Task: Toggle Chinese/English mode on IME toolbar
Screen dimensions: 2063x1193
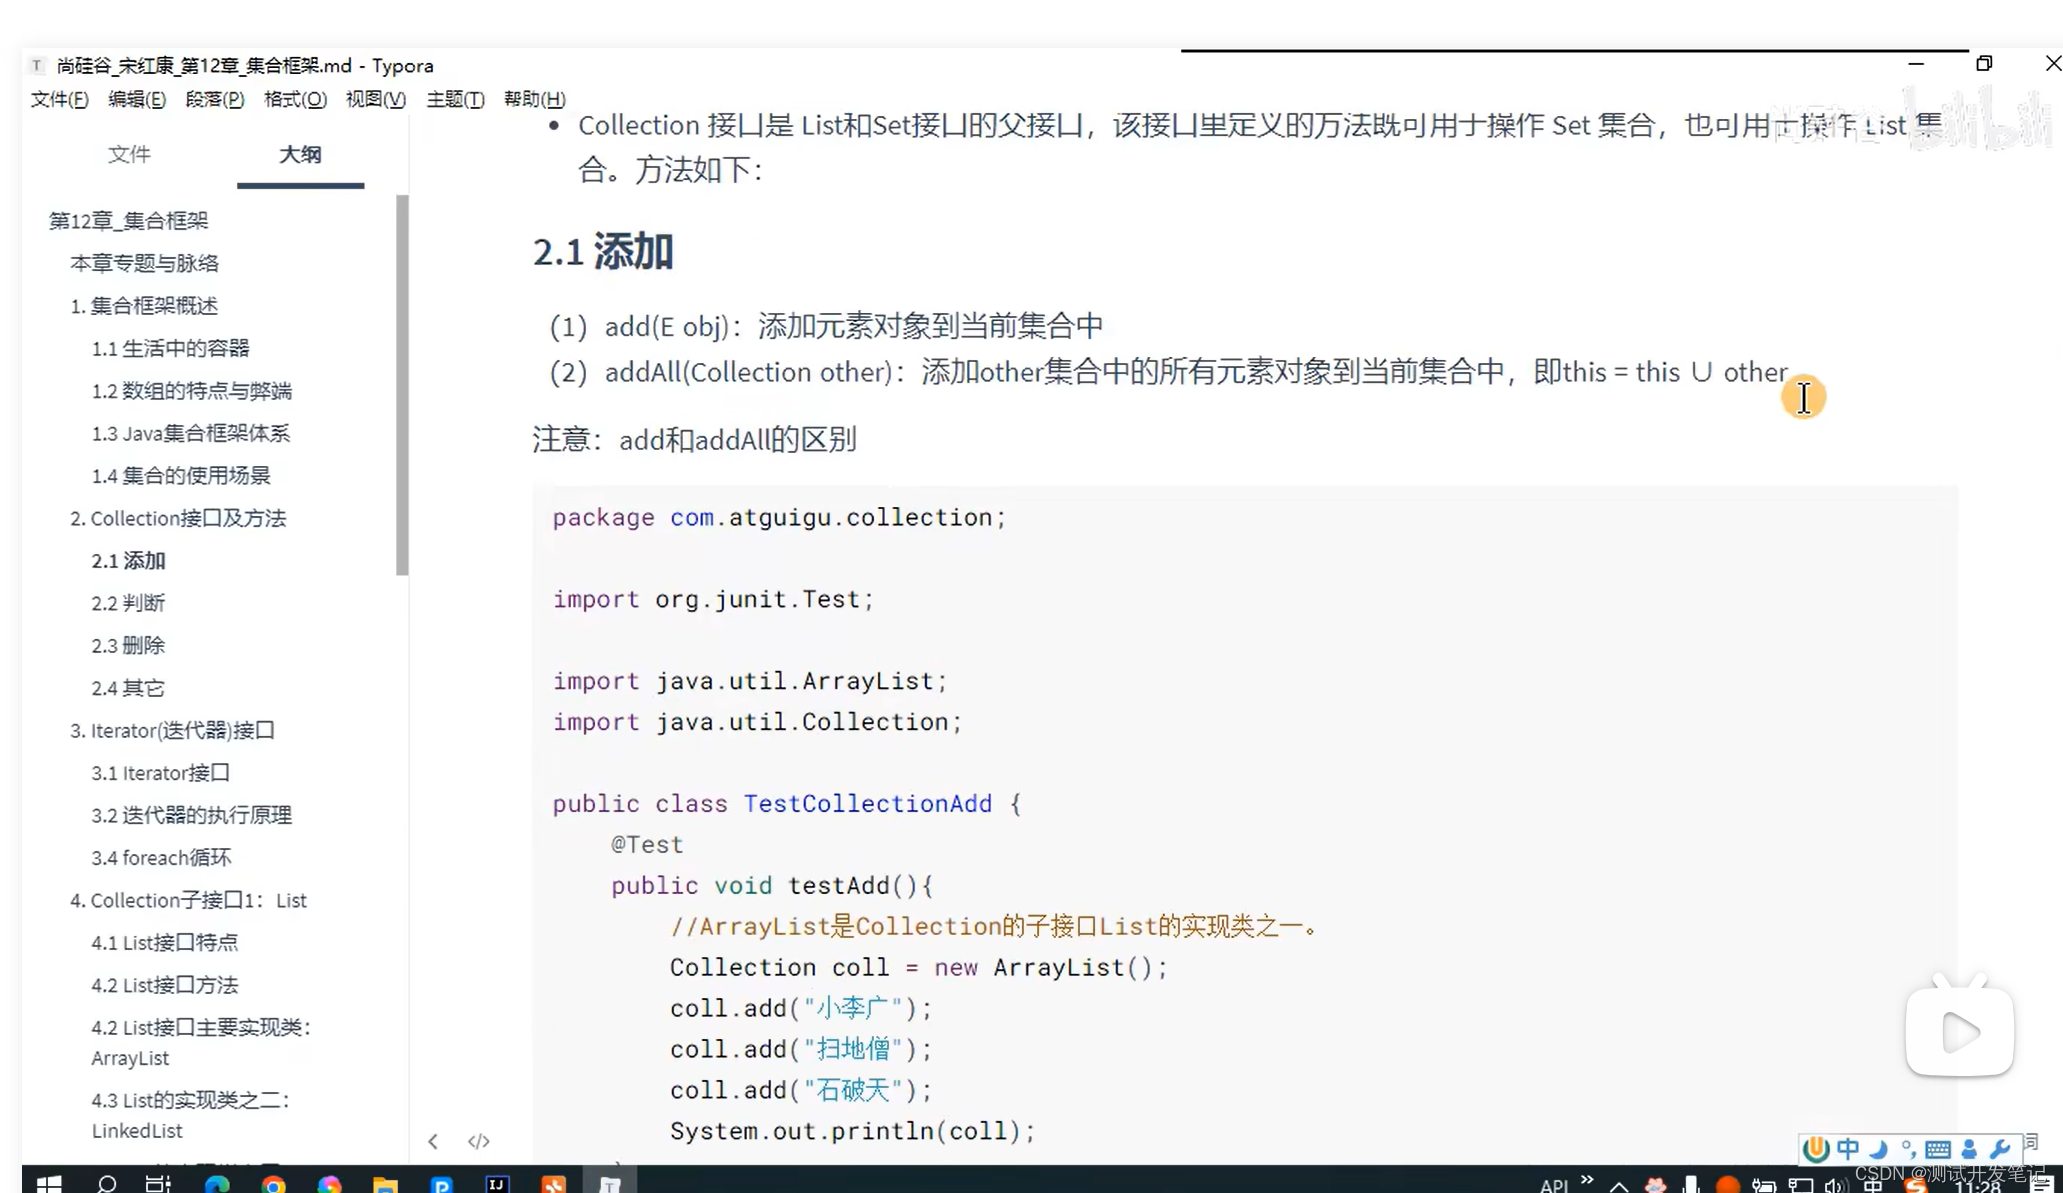Action: point(1848,1149)
